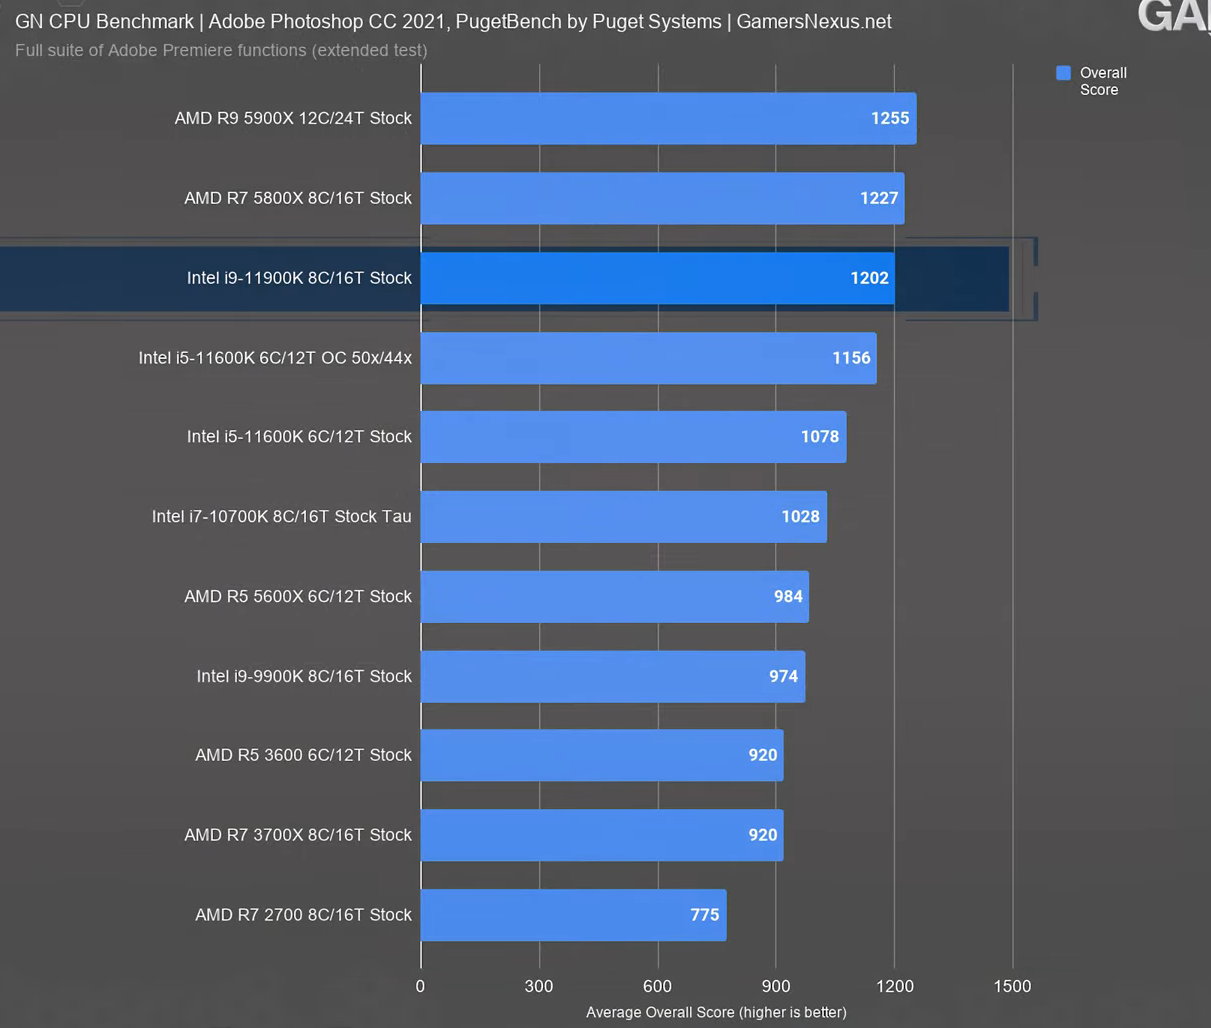Click the AMD R5 5600X label text

[297, 596]
